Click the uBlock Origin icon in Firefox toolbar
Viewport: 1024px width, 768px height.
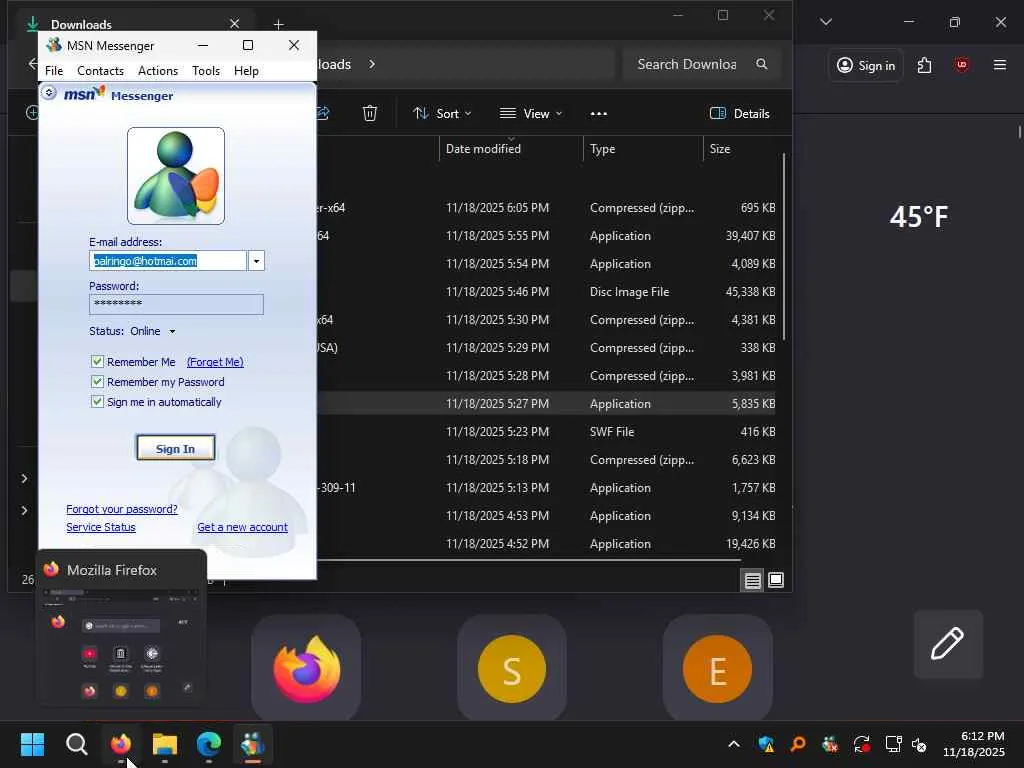pyautogui.click(x=961, y=65)
